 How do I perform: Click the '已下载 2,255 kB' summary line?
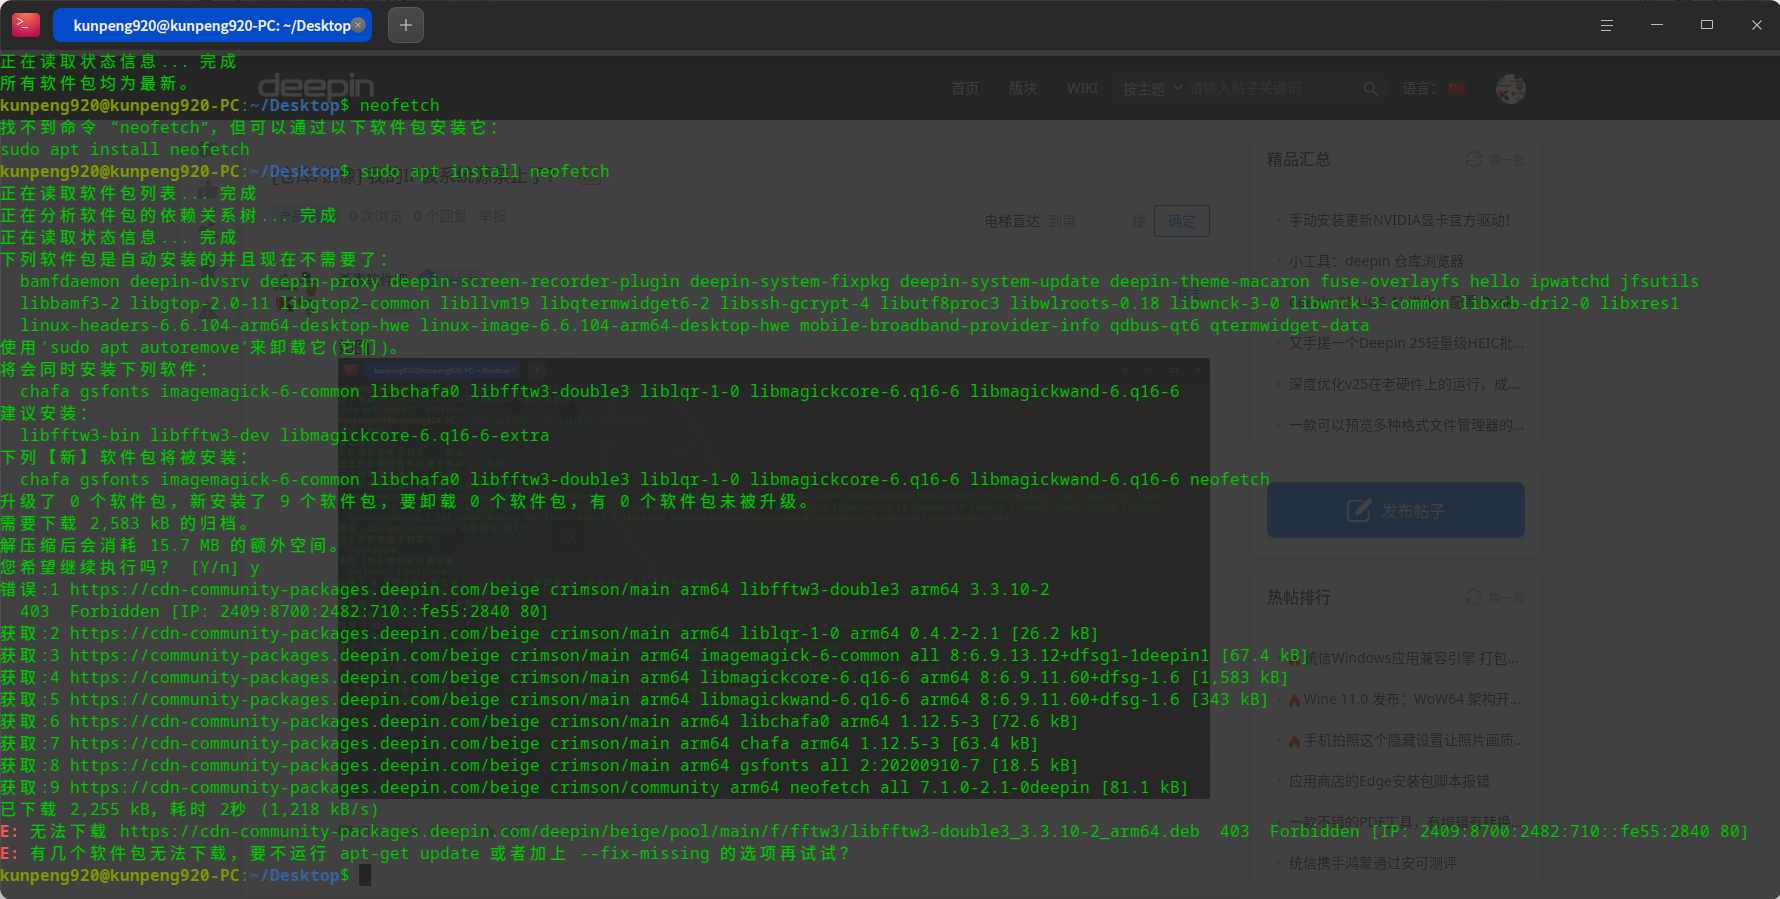[190, 809]
